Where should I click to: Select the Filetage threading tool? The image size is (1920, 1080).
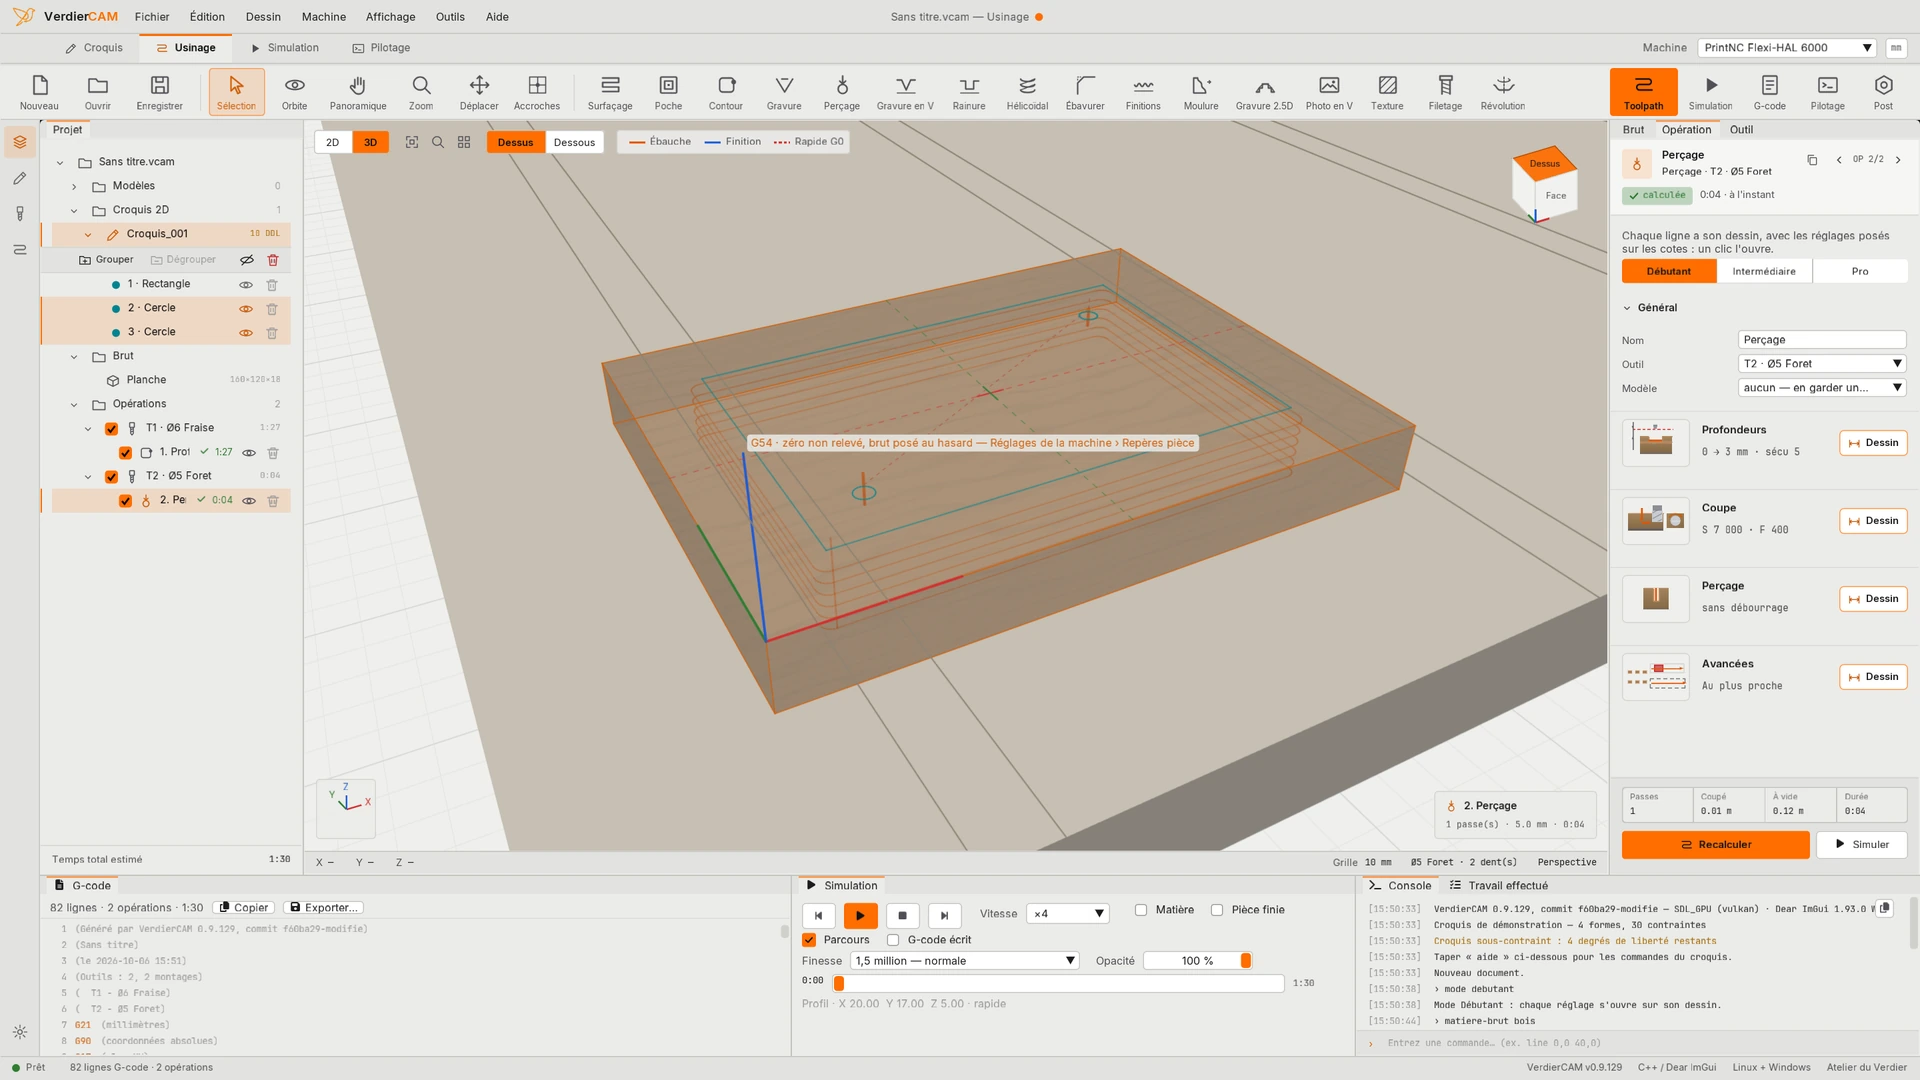(1445, 92)
